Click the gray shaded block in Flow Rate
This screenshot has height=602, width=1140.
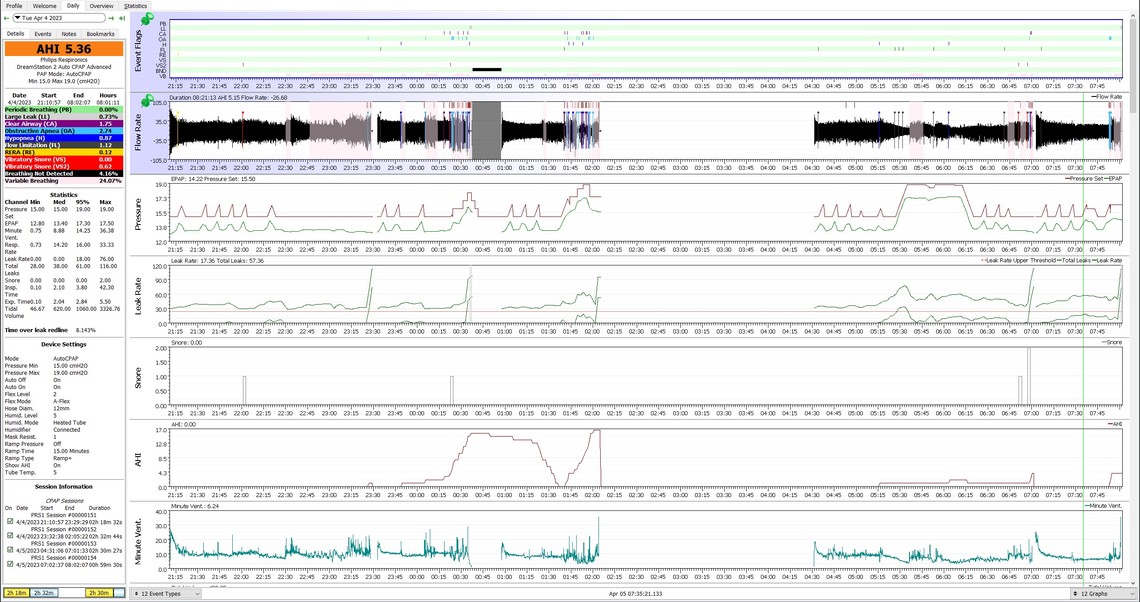click(487, 130)
